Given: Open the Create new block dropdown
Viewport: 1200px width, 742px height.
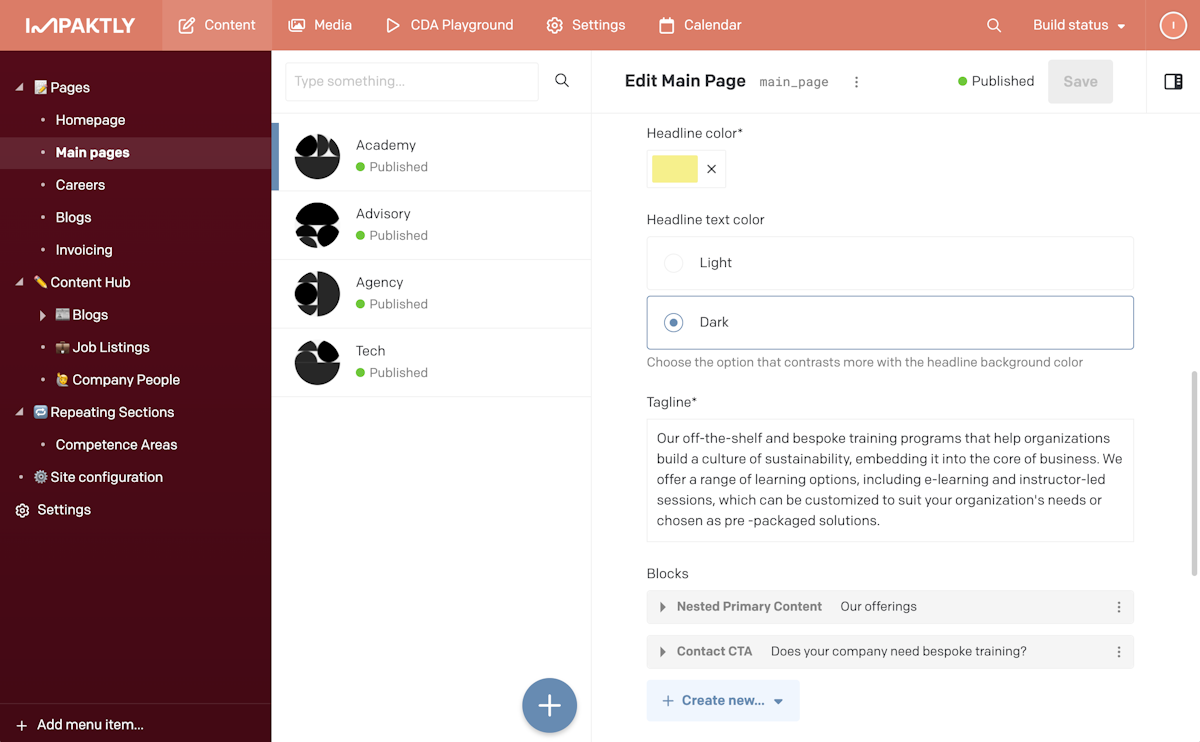Looking at the screenshot, I should (x=723, y=701).
